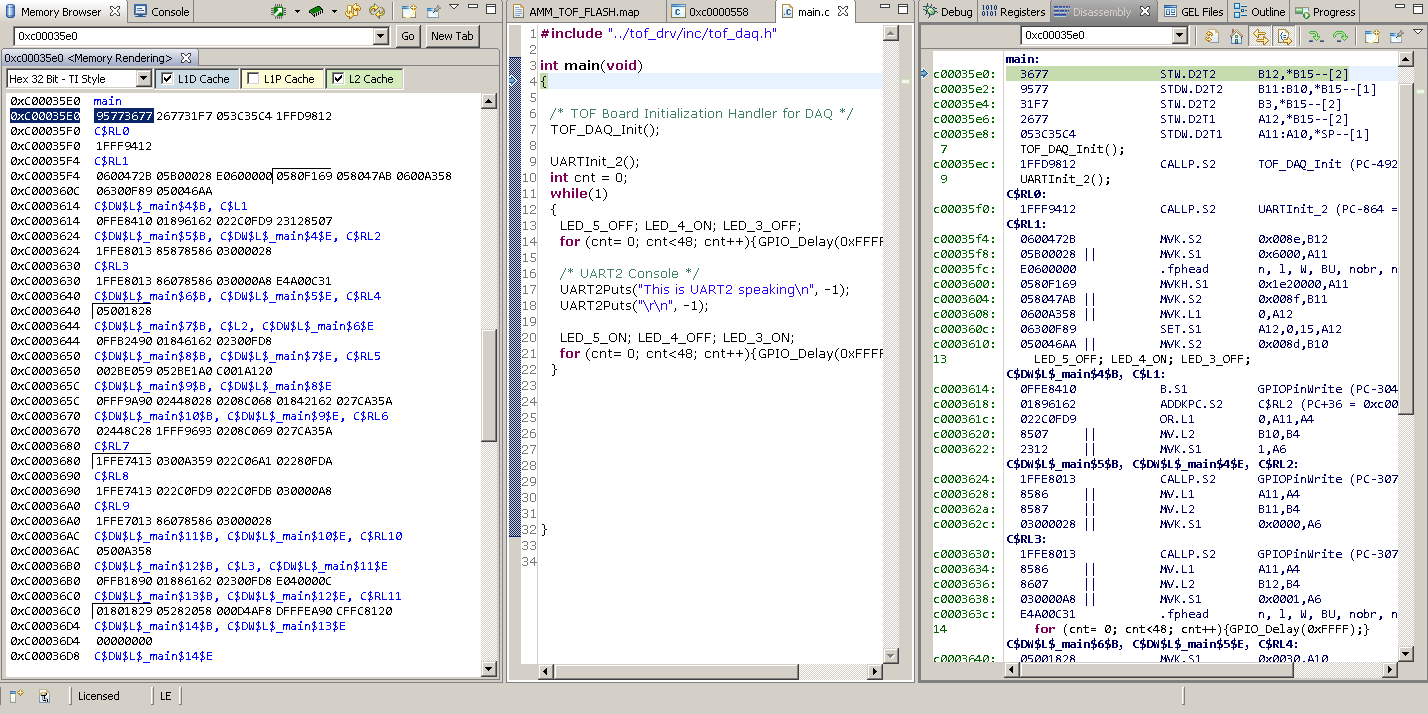This screenshot has width=1428, height=714.
Task: Click the green memory chip icon
Action: click(315, 12)
